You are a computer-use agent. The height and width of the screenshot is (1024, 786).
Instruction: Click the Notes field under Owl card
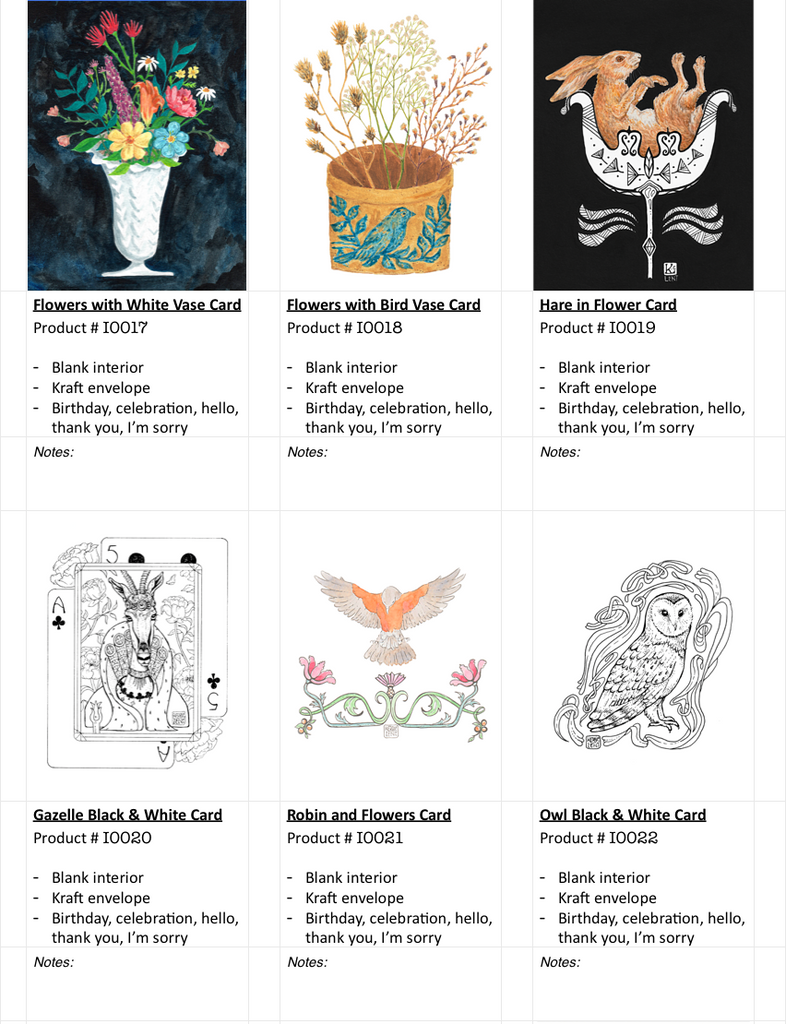[x=643, y=984]
